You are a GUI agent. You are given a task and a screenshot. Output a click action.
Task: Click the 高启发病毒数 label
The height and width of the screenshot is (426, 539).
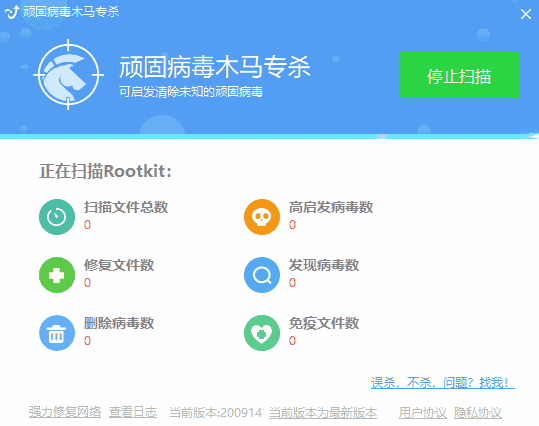[x=331, y=207]
